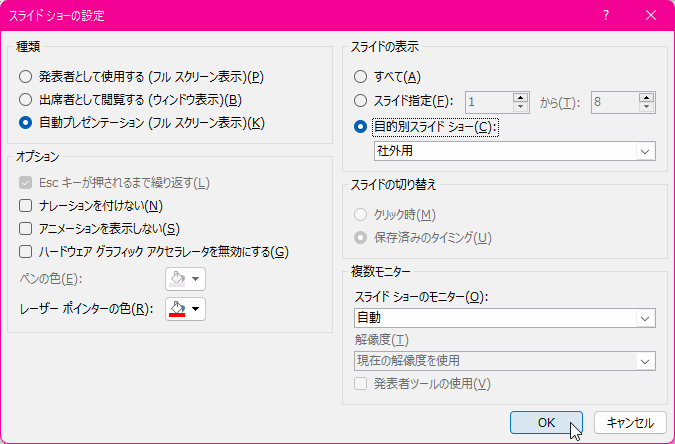Choose 自動プレゼンテーション full screen option
The width and height of the screenshot is (675, 444).
coord(26,123)
